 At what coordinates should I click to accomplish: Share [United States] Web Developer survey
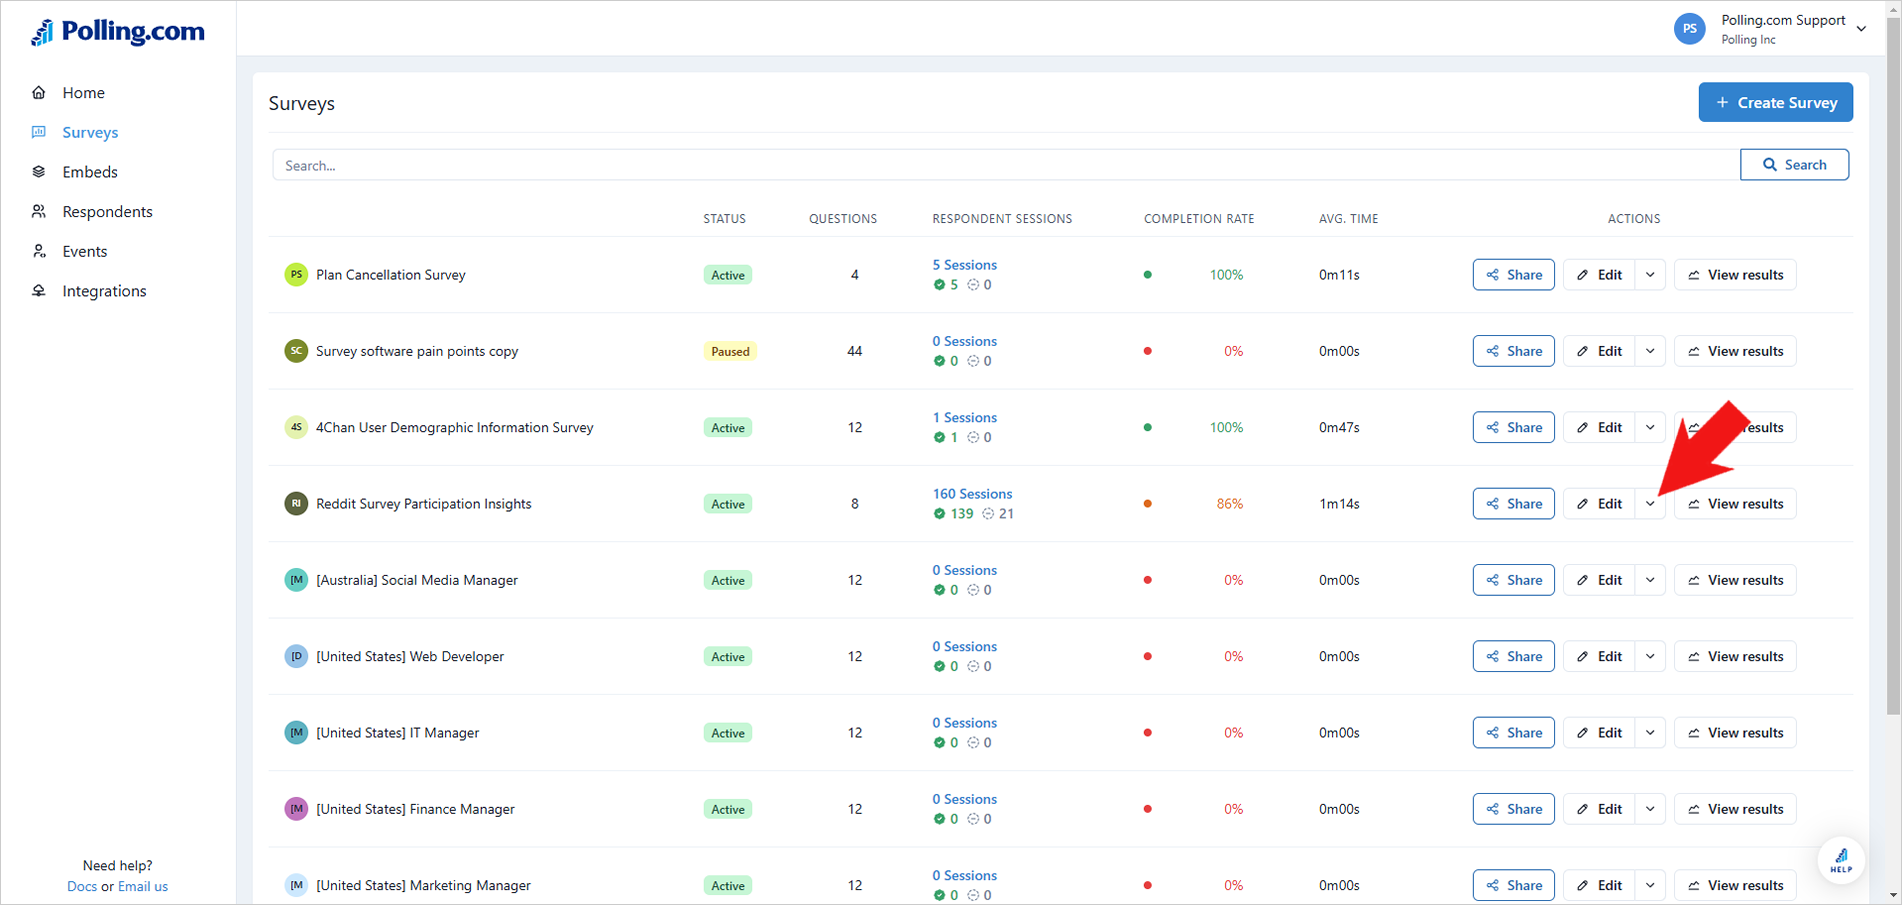click(1513, 656)
